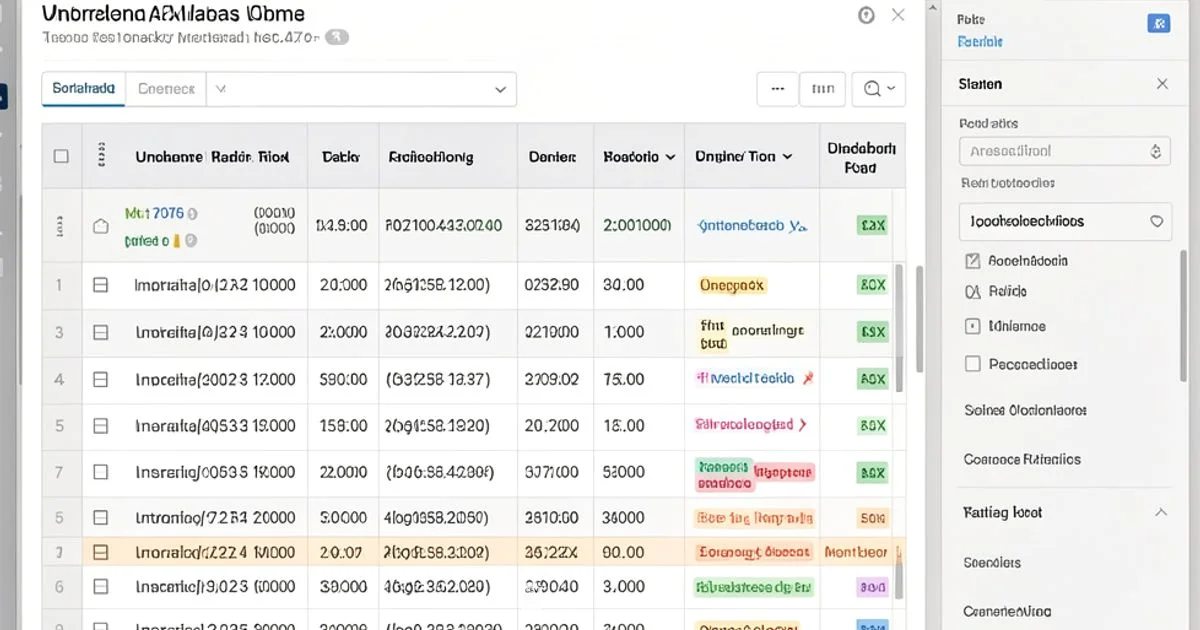
Task: Click the column layout icon next to ellipsis
Action: [822, 88]
